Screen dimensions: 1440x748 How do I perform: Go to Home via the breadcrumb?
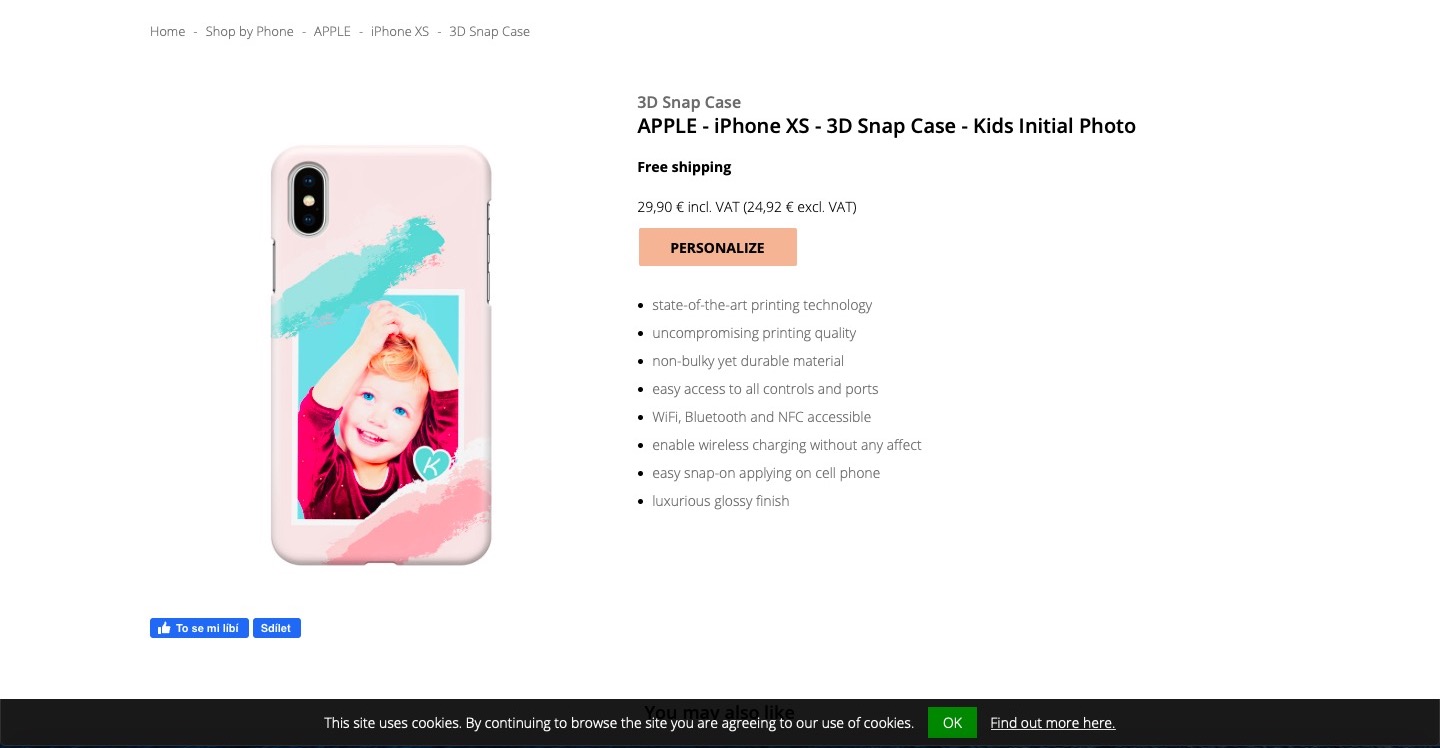[x=167, y=32]
